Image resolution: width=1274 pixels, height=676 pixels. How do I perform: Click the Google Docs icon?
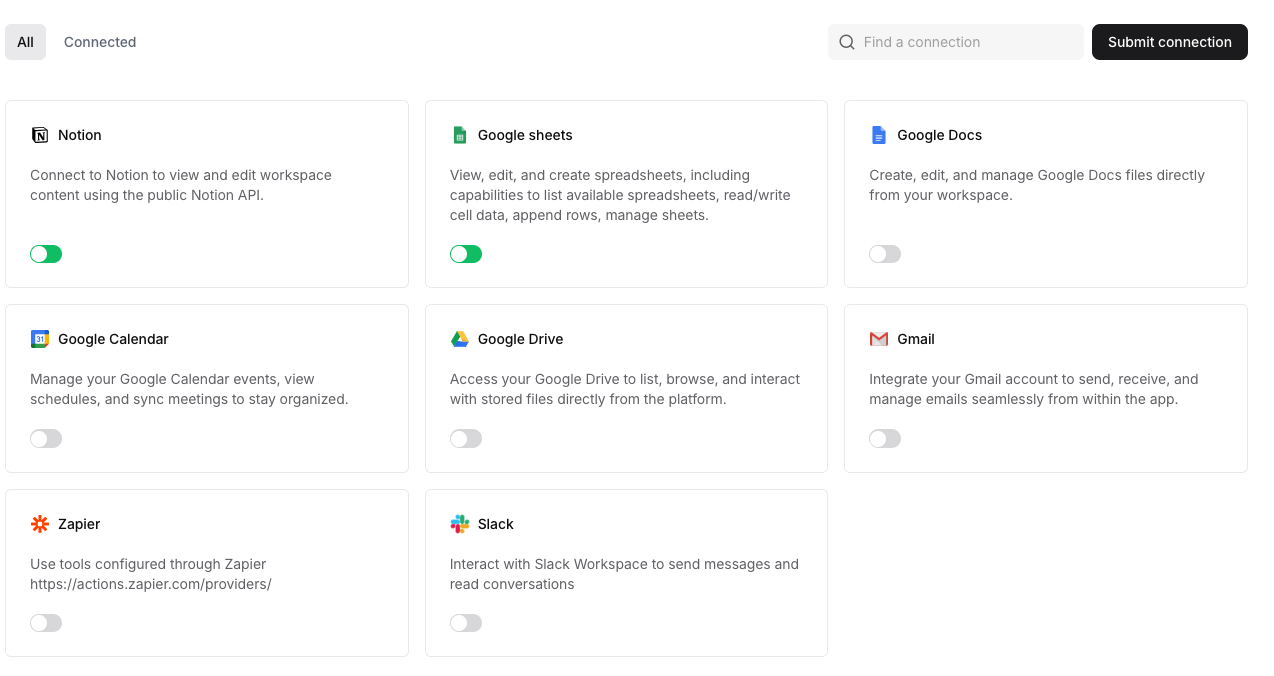point(879,135)
